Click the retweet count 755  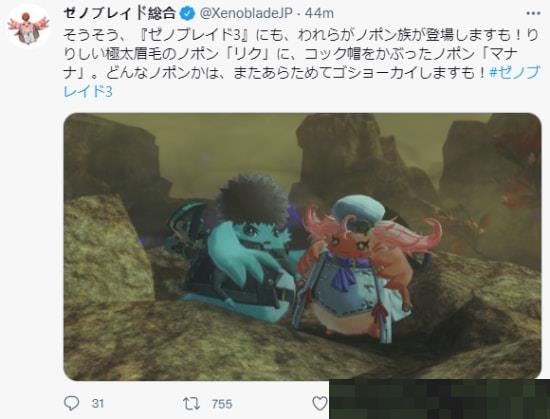(x=222, y=404)
